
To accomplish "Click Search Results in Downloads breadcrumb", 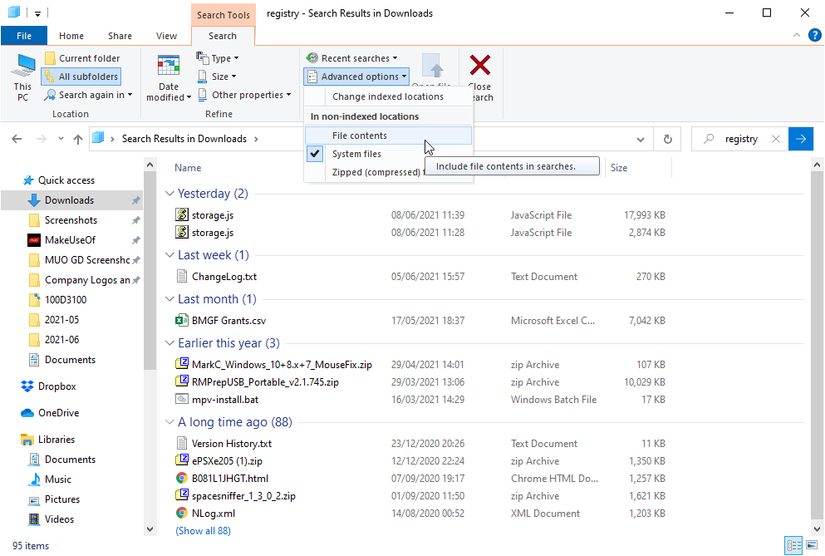I will tap(184, 139).
